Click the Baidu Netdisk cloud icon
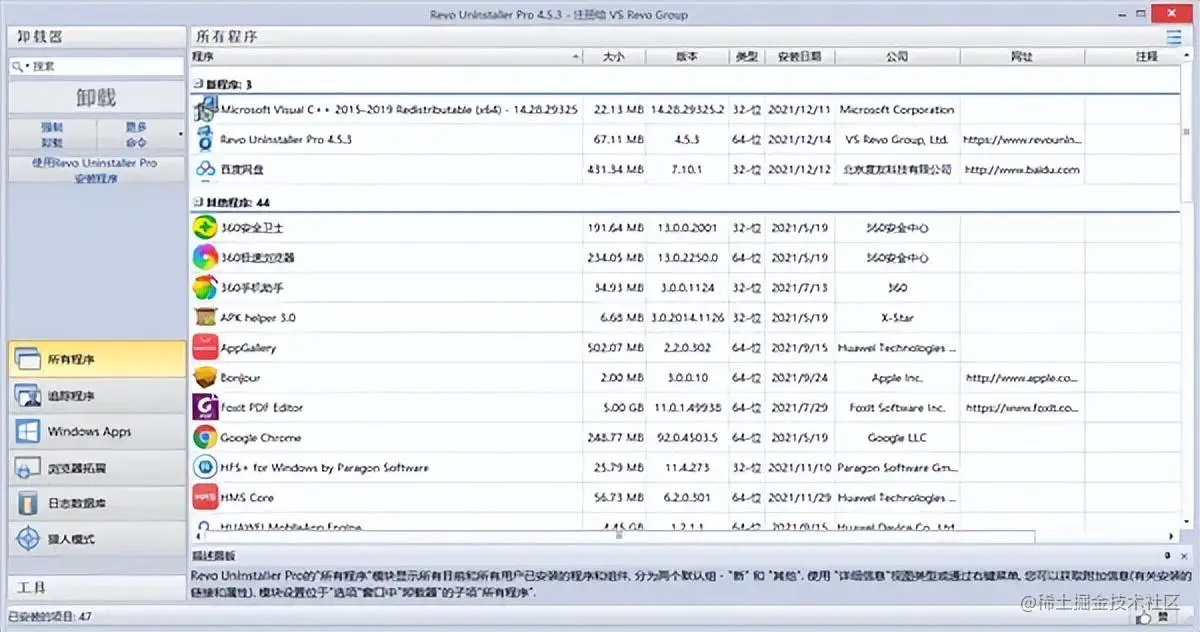The width and height of the screenshot is (1200, 632). pos(205,169)
